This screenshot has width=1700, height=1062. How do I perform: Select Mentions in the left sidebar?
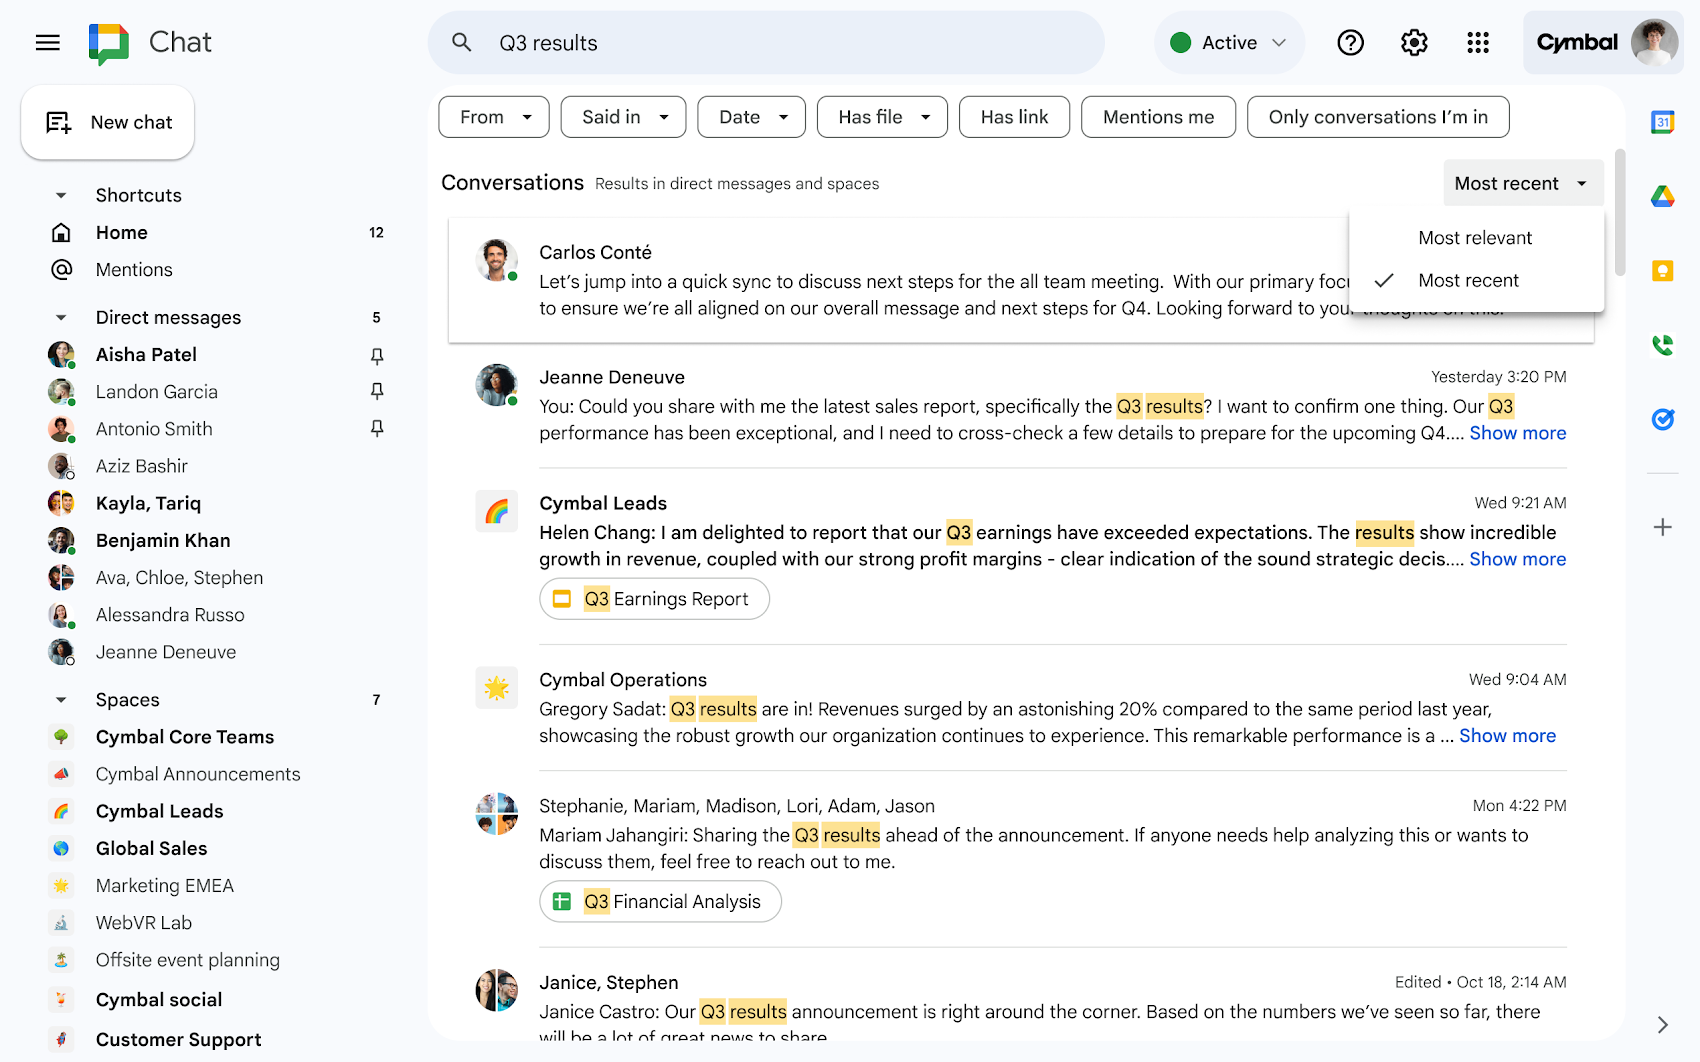coord(134,269)
